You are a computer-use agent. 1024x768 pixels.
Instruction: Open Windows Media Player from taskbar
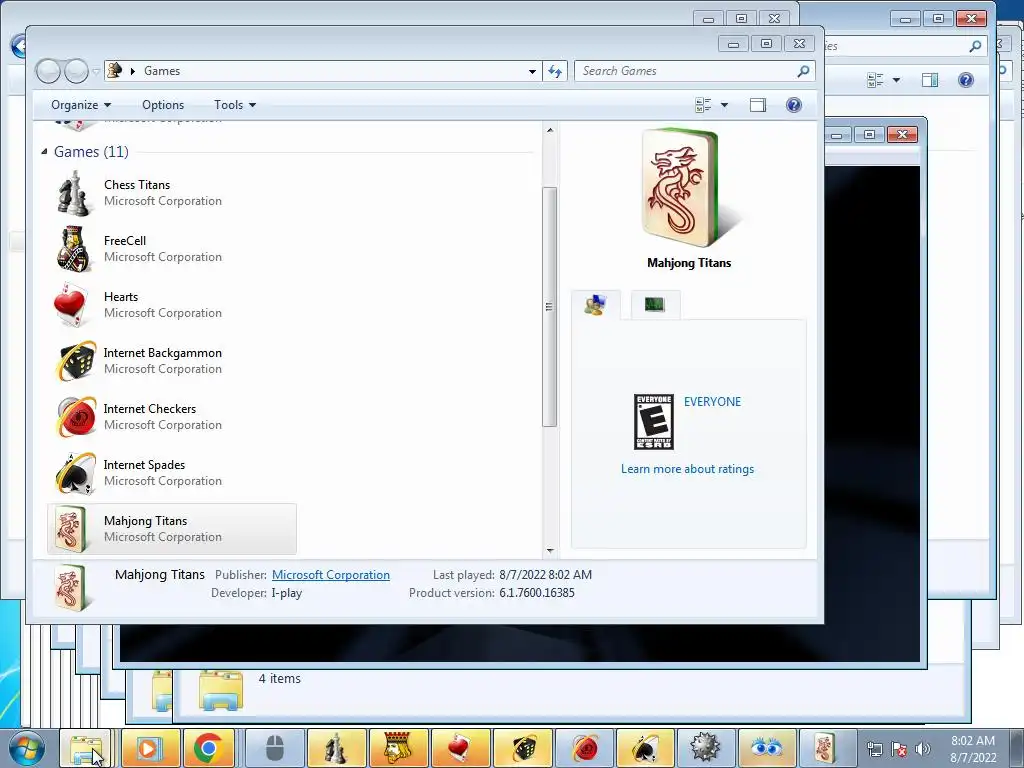coord(150,748)
